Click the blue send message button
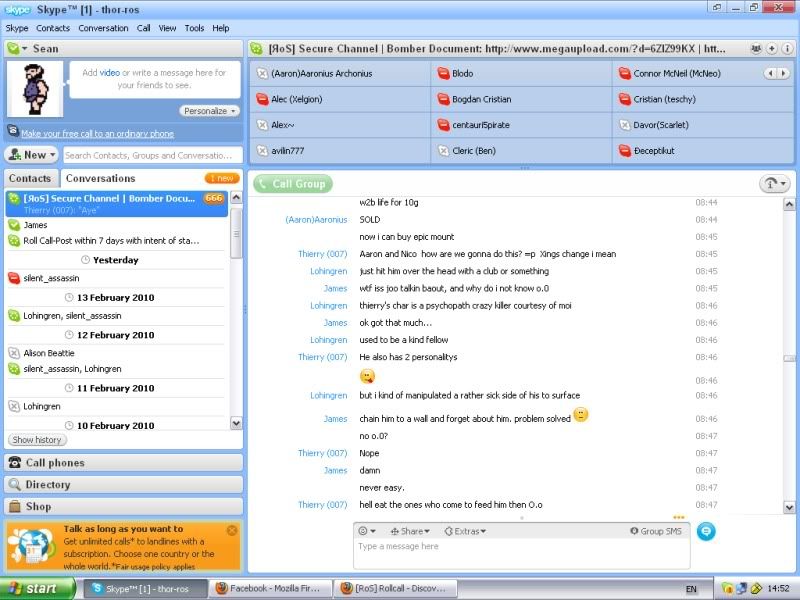Screen dimensions: 800x600 coord(706,532)
